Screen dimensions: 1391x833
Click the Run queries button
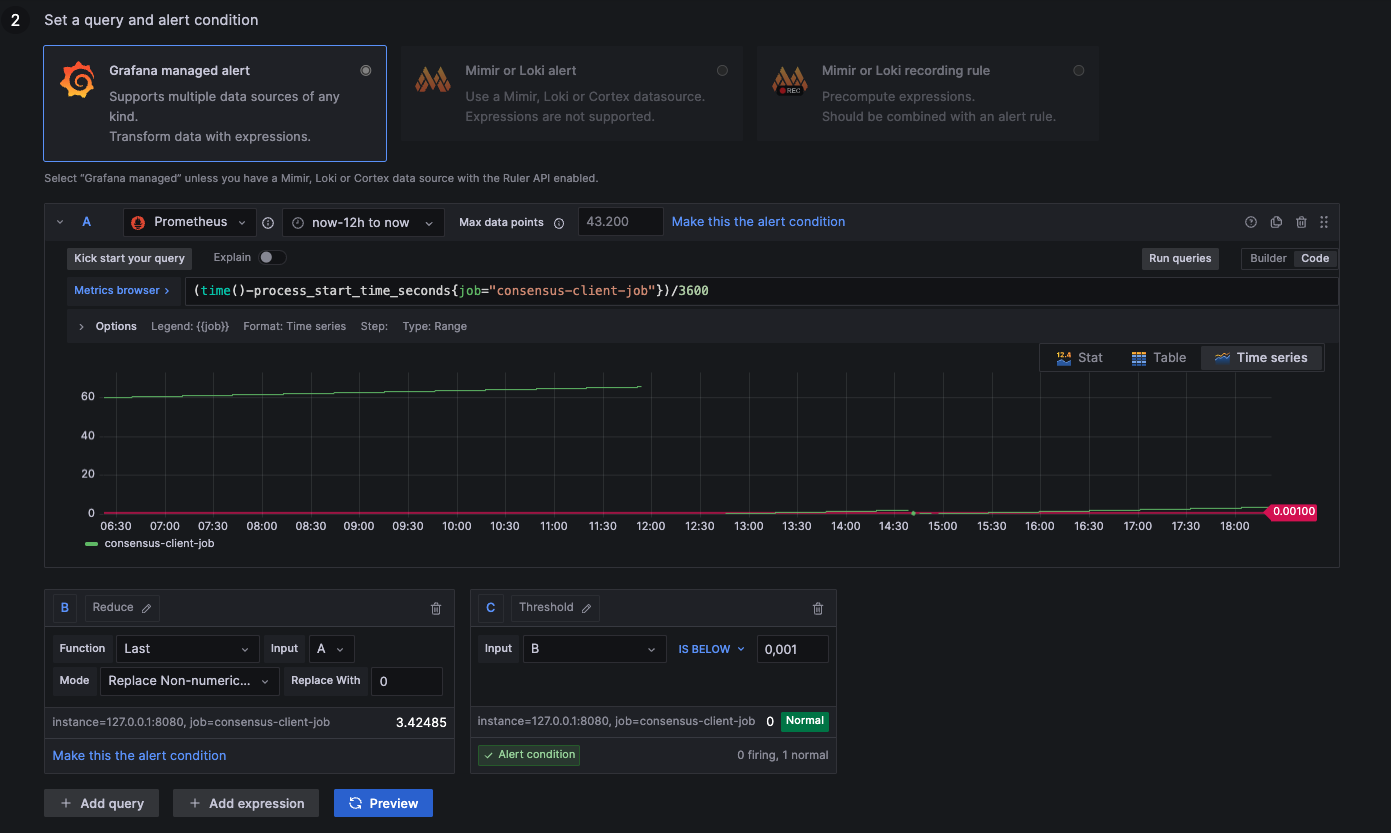pos(1180,258)
